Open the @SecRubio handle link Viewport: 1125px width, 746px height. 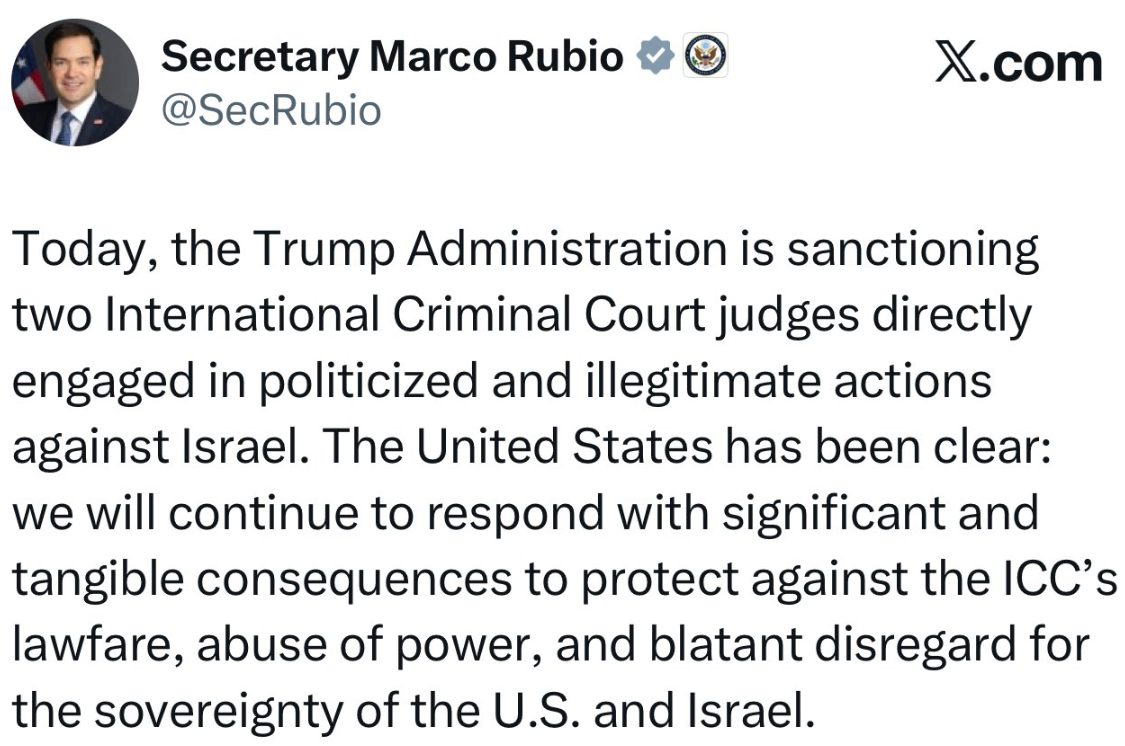[x=271, y=110]
